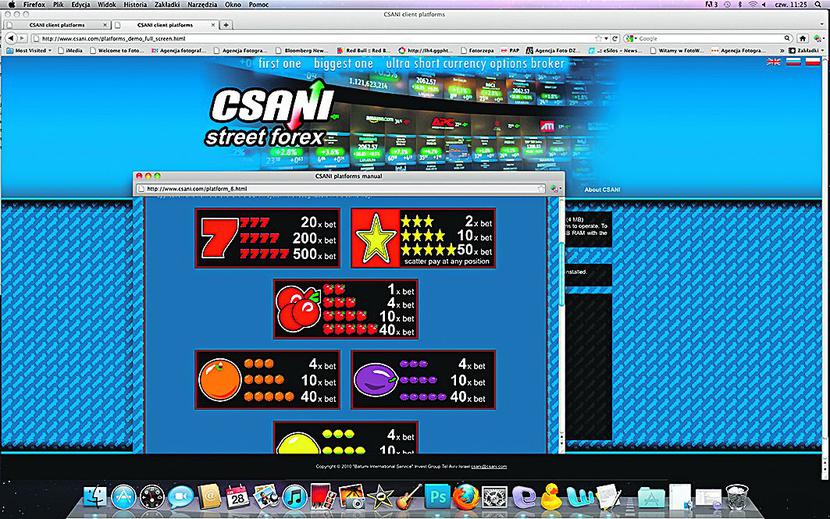Open the Zakładki bookmarks toolbar menu

(805, 50)
